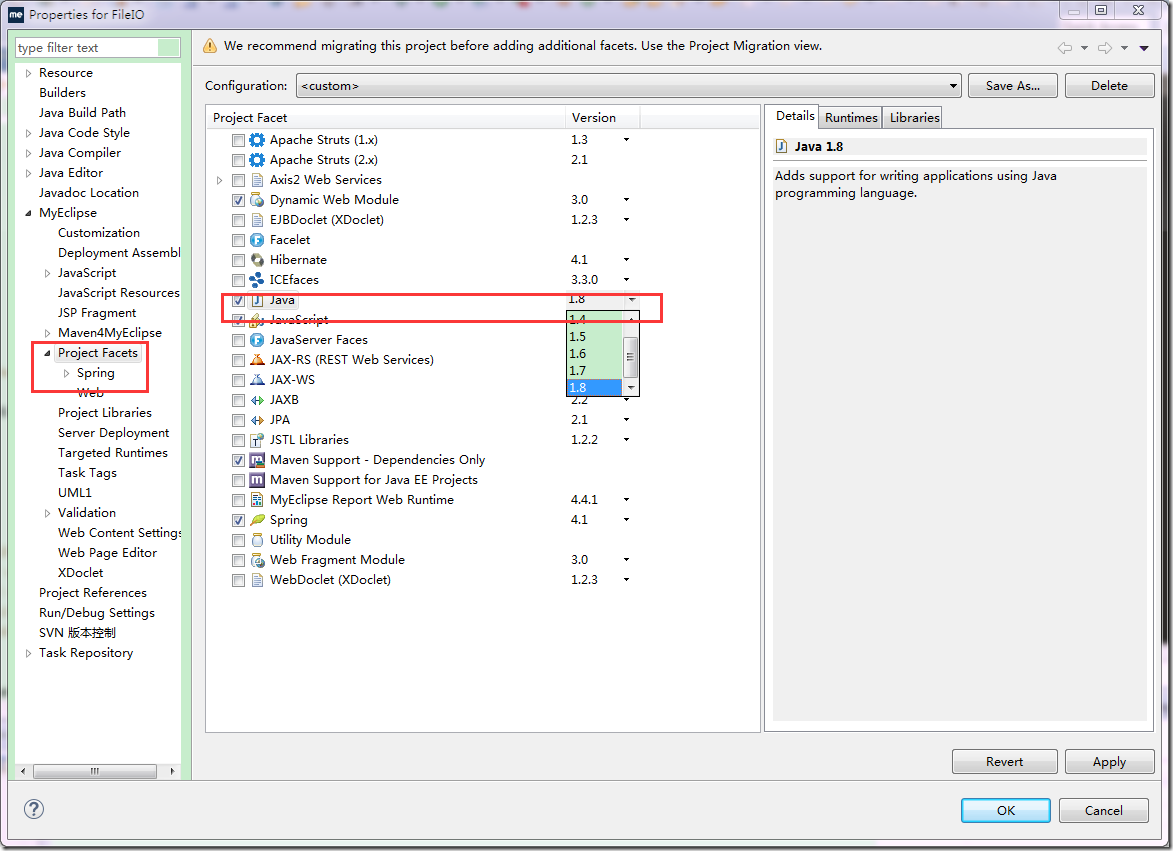Click the JAX-RS (REST Web Services) icon

coord(257,360)
